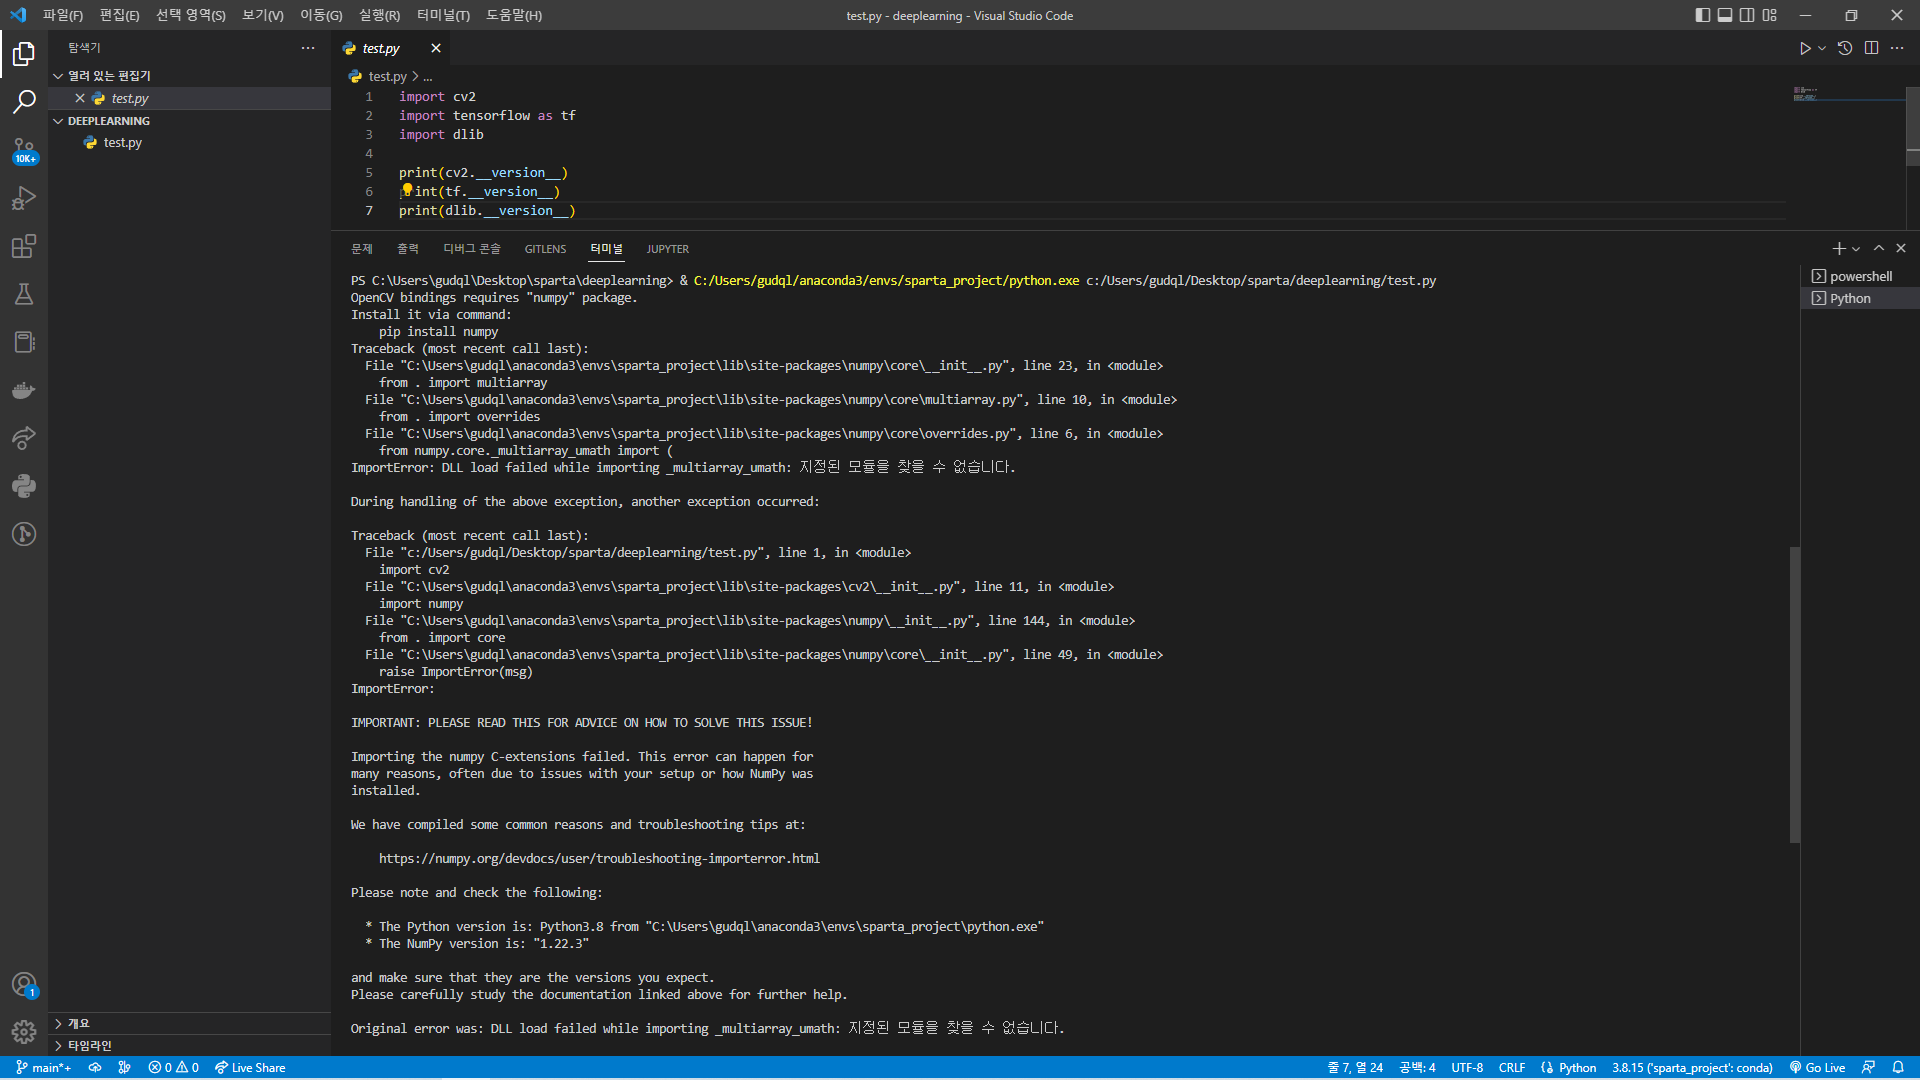Open the Docker whale icon
The image size is (1920, 1080).
[x=24, y=390]
